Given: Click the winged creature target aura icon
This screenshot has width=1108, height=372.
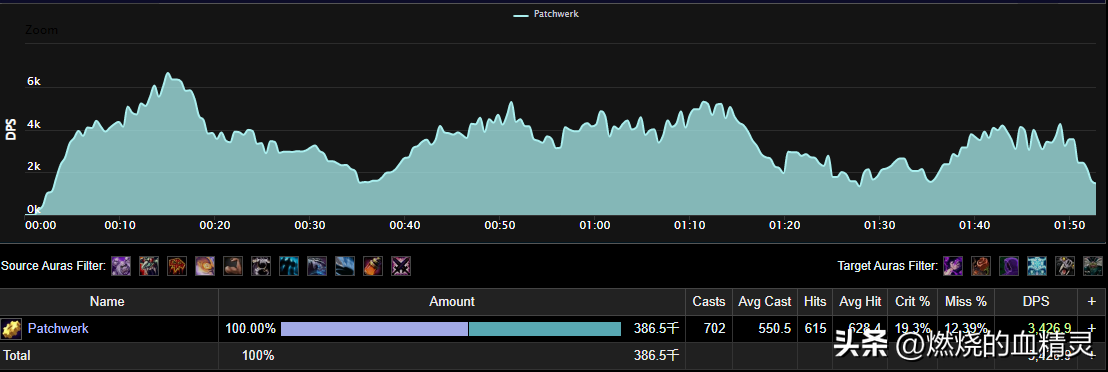Looking at the screenshot, I should click(x=1092, y=266).
